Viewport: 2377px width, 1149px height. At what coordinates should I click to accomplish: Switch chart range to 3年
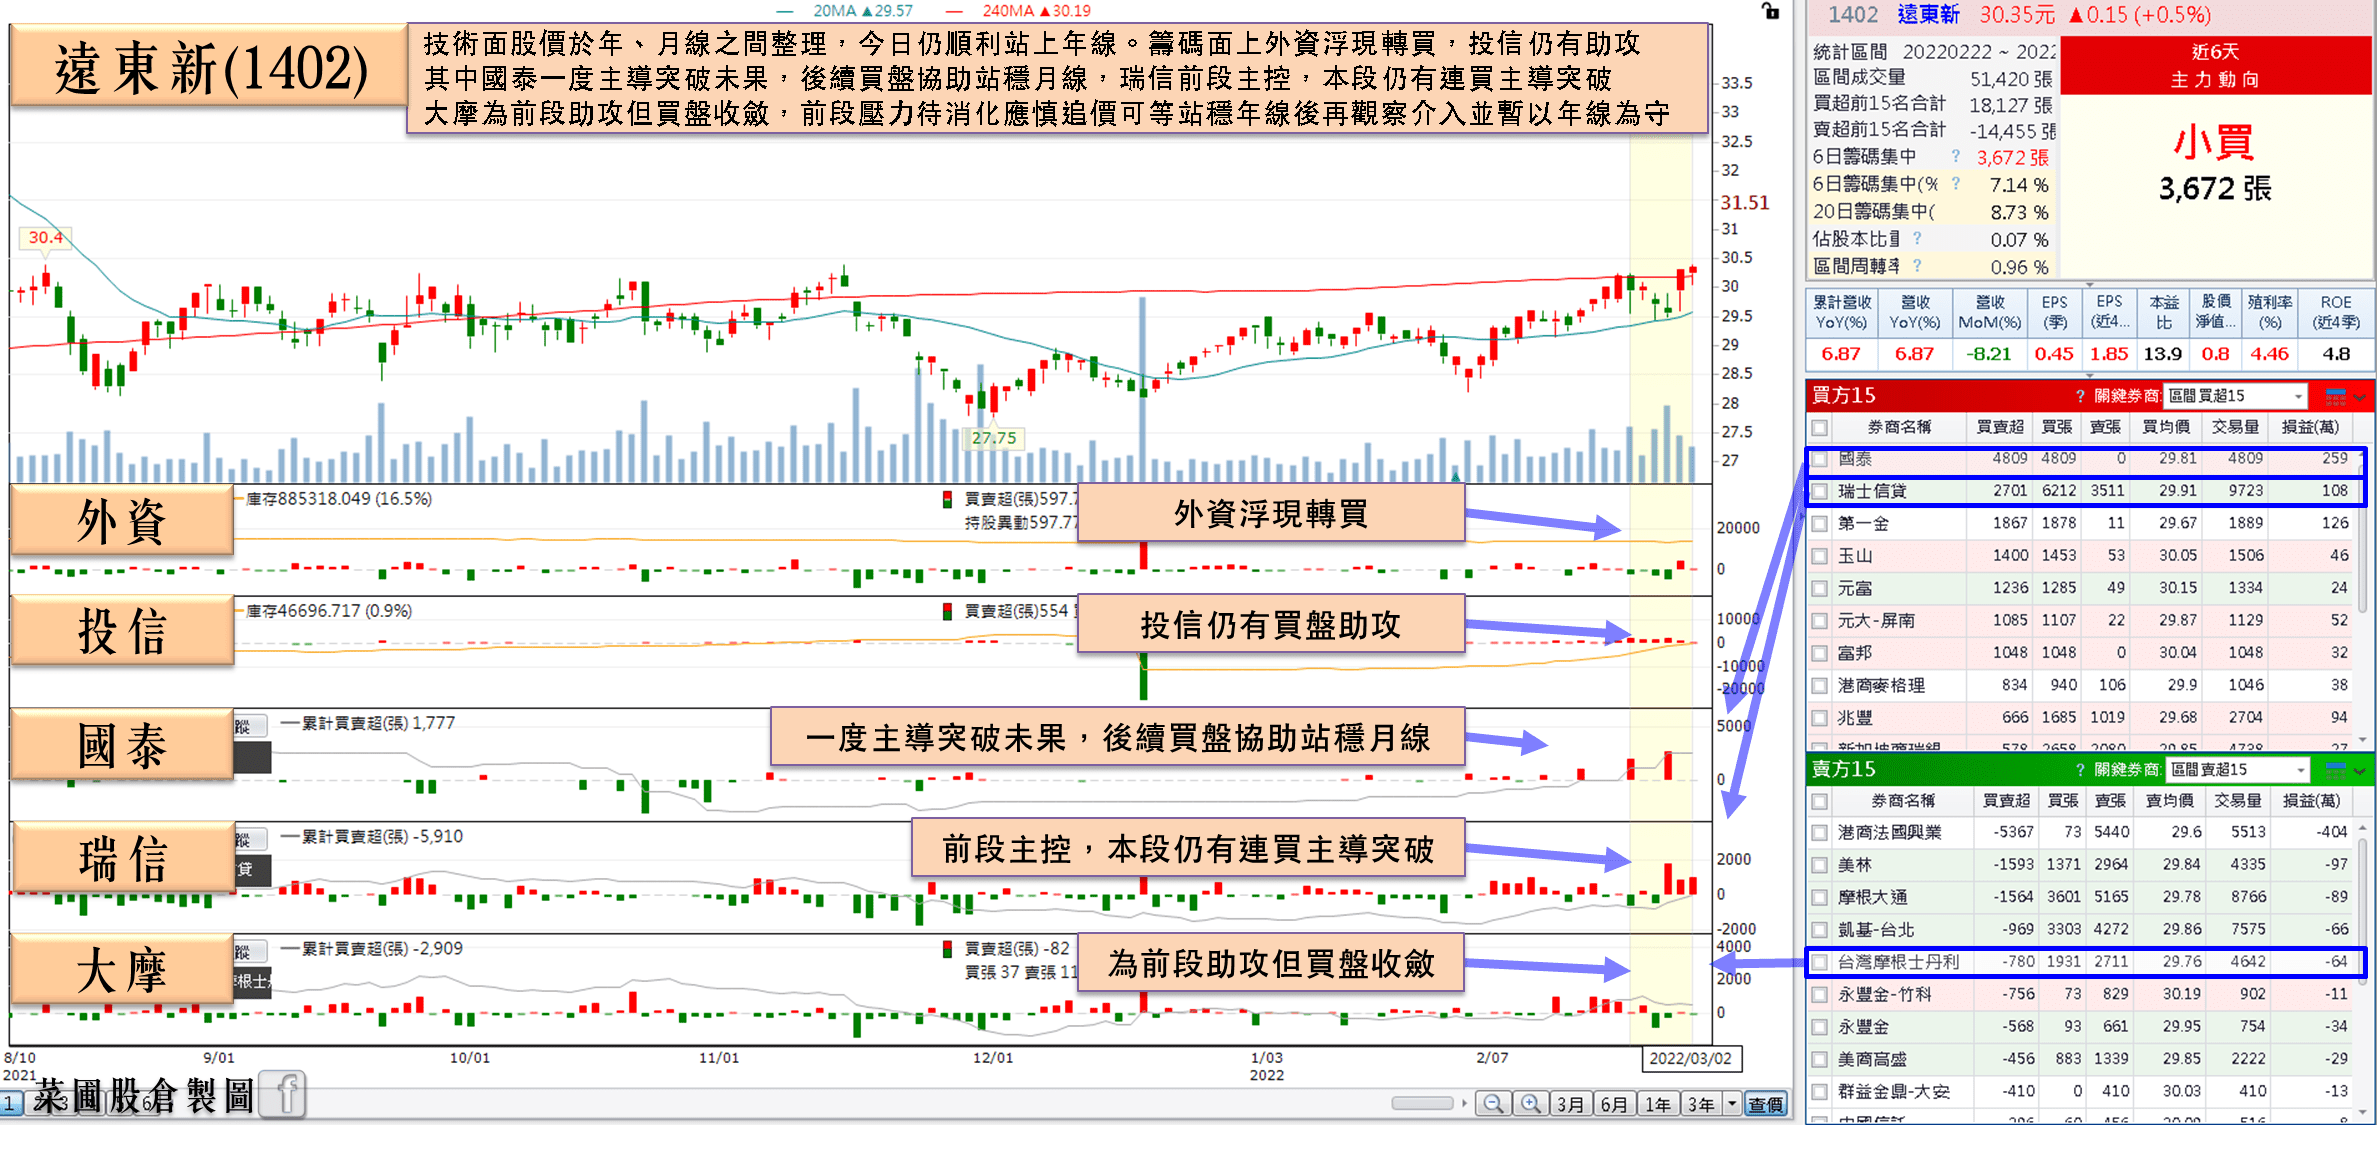[x=1702, y=1104]
